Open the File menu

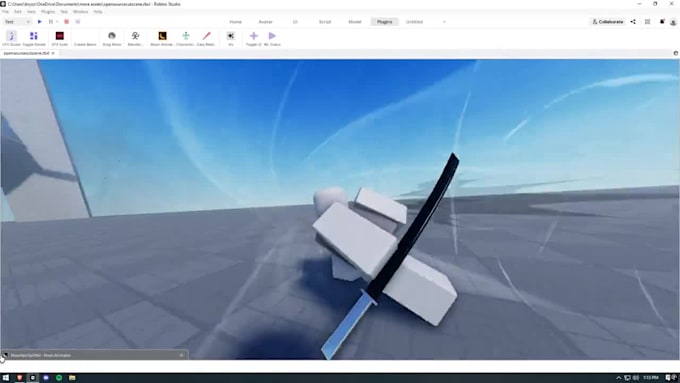tap(5, 12)
